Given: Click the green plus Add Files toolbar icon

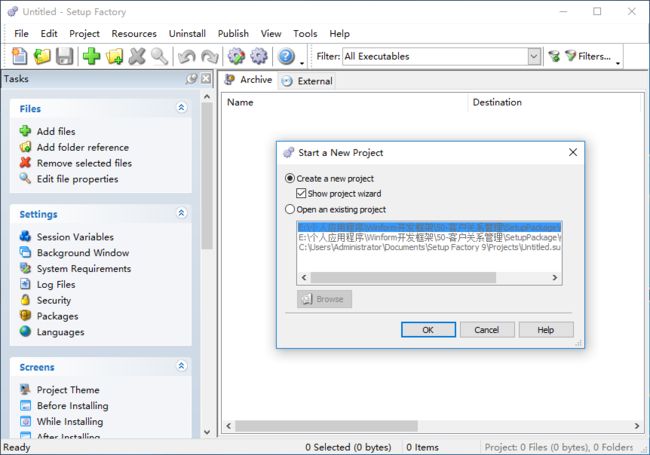Looking at the screenshot, I should 92,56.
